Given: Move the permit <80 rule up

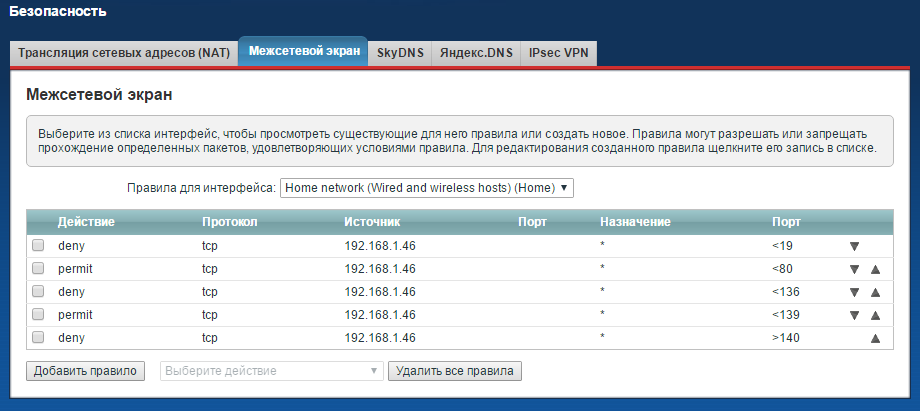Looking at the screenshot, I should click(875, 269).
